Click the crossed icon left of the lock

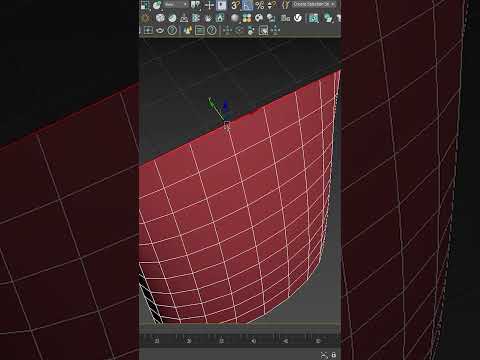click(x=324, y=355)
